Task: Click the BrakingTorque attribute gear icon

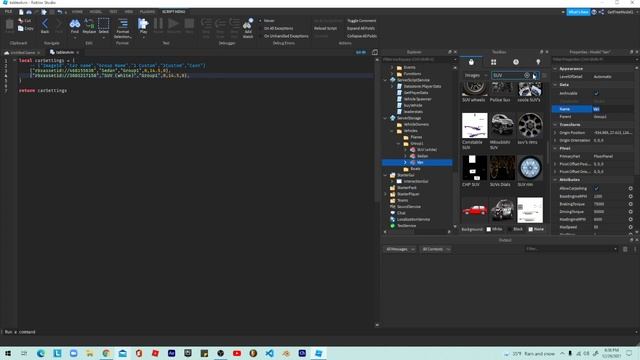Action: click(631, 204)
